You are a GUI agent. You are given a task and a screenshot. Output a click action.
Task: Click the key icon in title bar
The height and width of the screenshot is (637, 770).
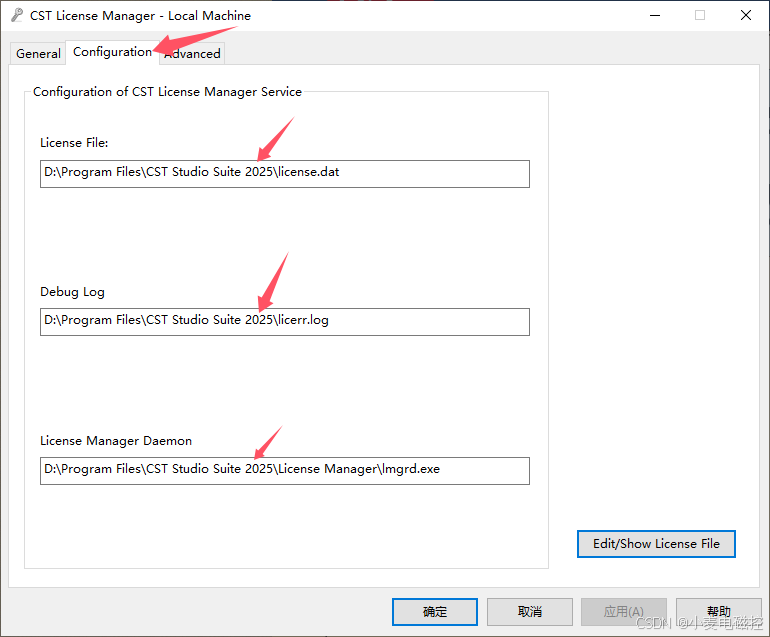(x=17, y=15)
